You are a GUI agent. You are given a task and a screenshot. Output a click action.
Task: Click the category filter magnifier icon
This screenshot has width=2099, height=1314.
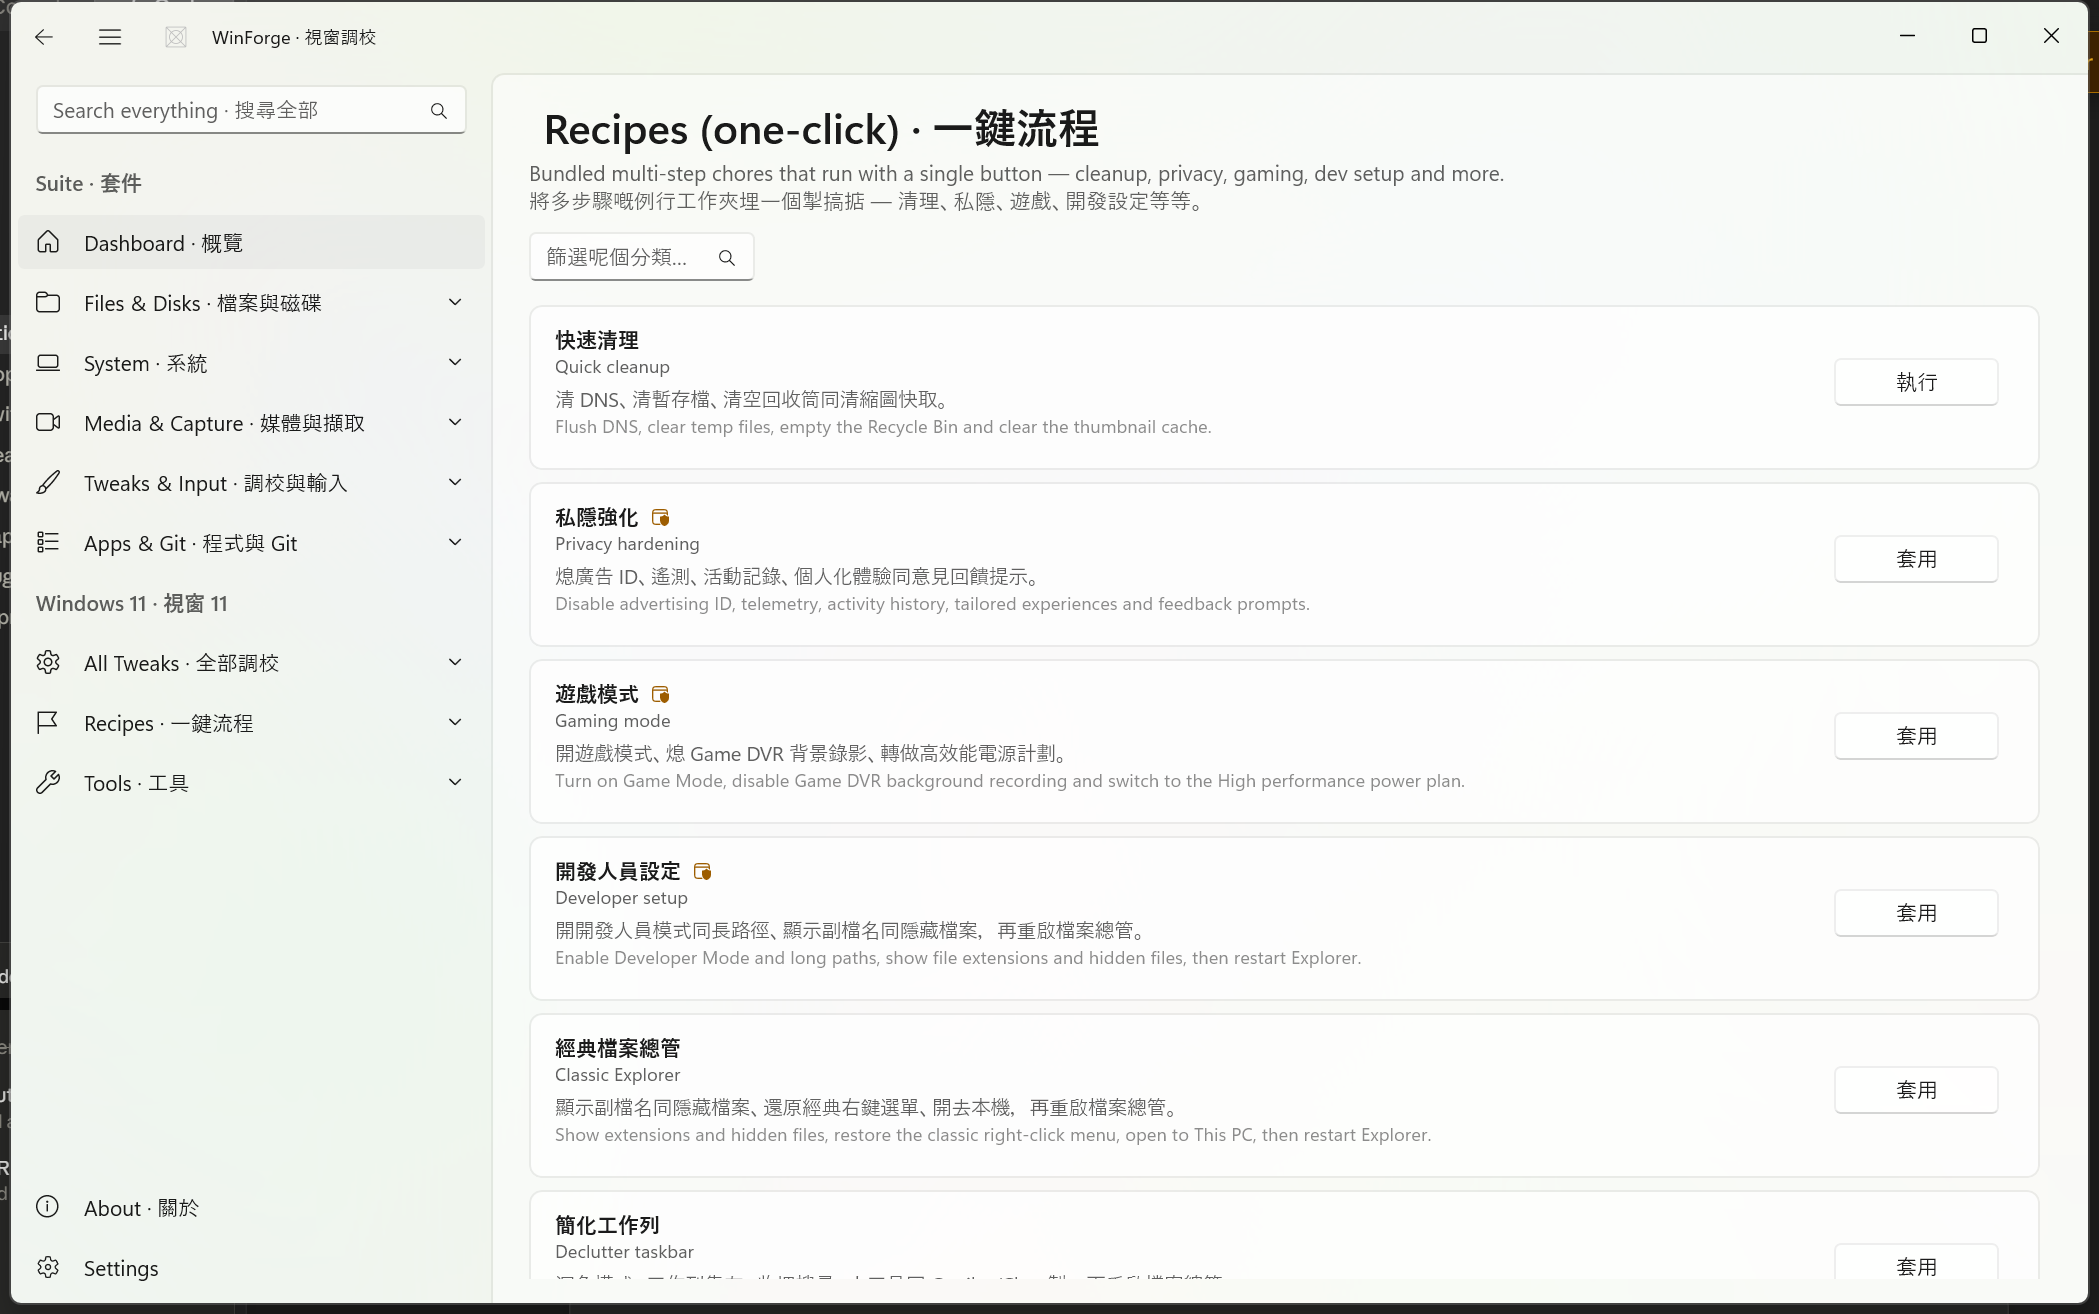click(x=727, y=258)
